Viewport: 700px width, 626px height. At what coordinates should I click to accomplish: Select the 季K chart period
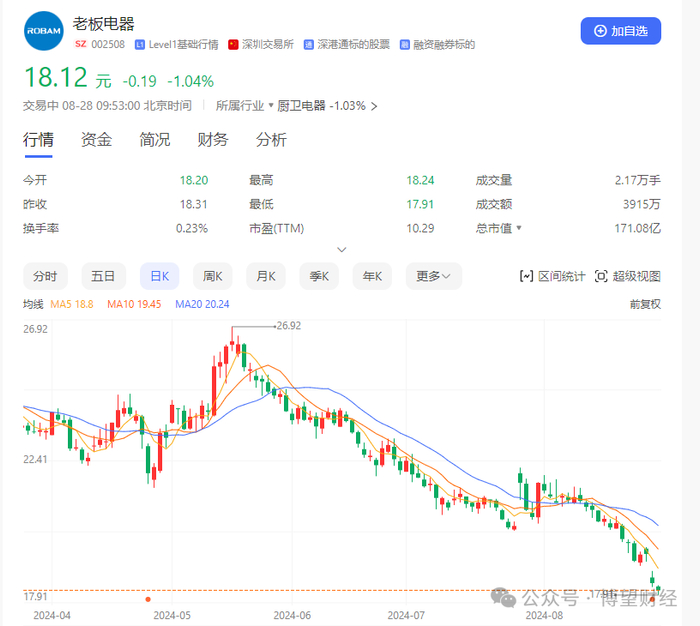click(x=319, y=276)
